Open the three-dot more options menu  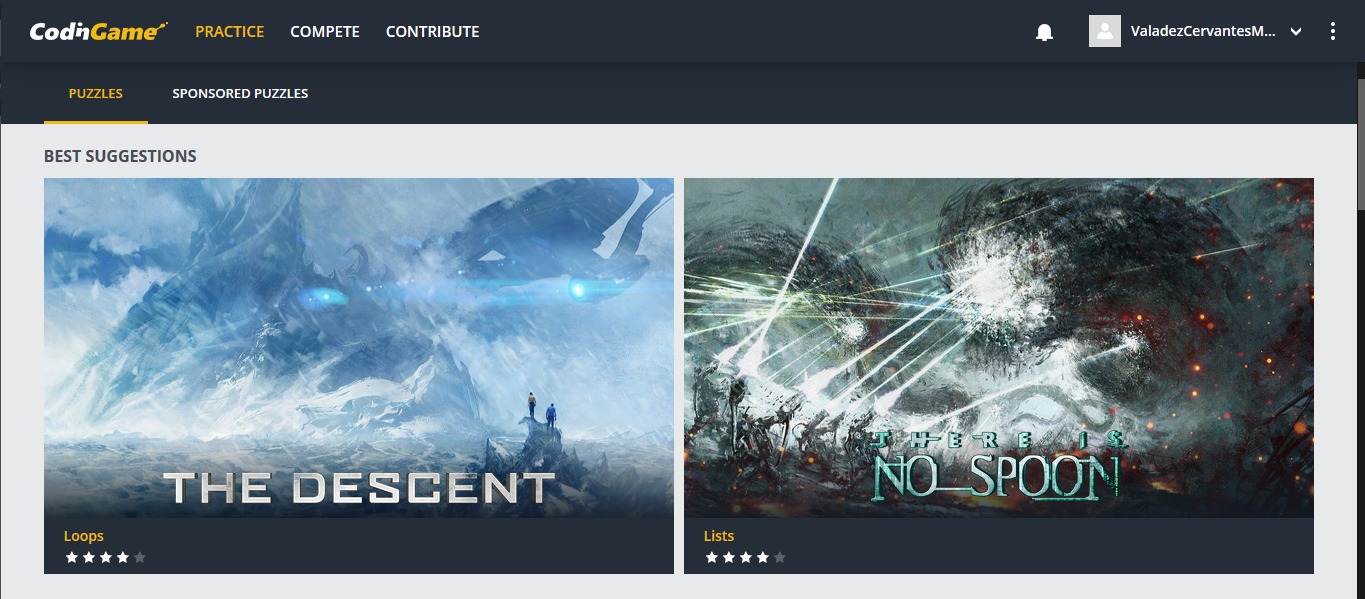pyautogui.click(x=1332, y=31)
